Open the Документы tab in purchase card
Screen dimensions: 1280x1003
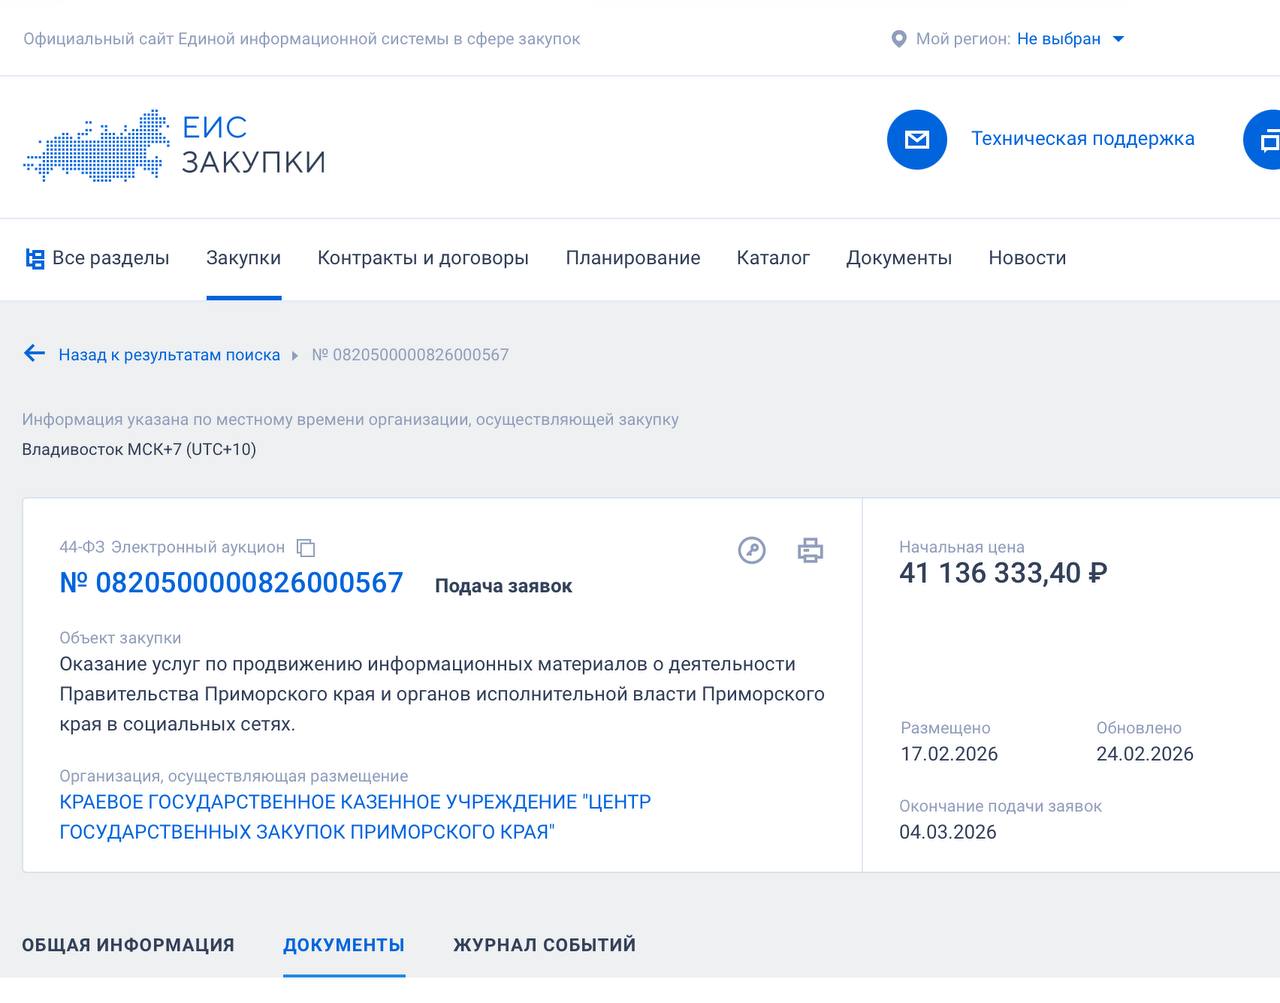tap(344, 945)
